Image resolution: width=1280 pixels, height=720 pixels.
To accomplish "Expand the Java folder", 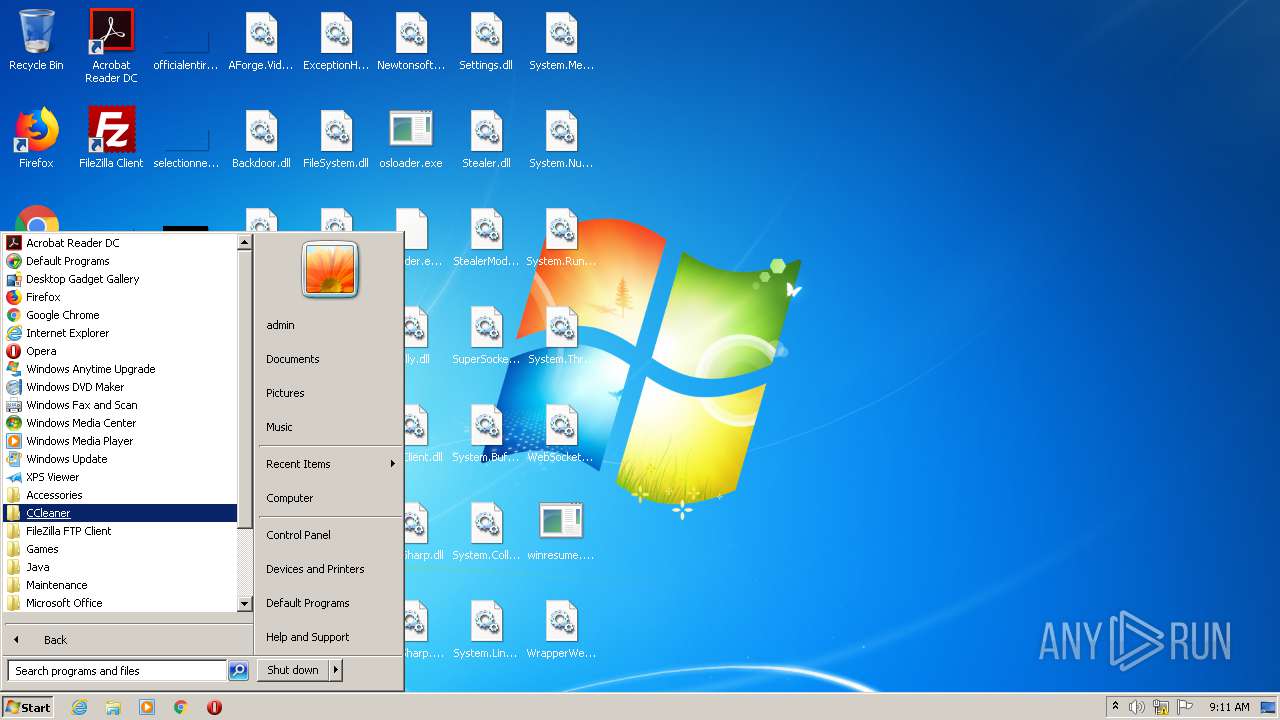I will [121, 567].
